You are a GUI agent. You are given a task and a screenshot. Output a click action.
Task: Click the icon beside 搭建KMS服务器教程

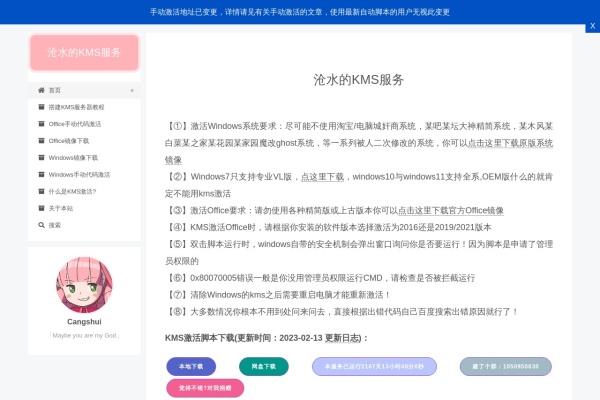[40, 107]
